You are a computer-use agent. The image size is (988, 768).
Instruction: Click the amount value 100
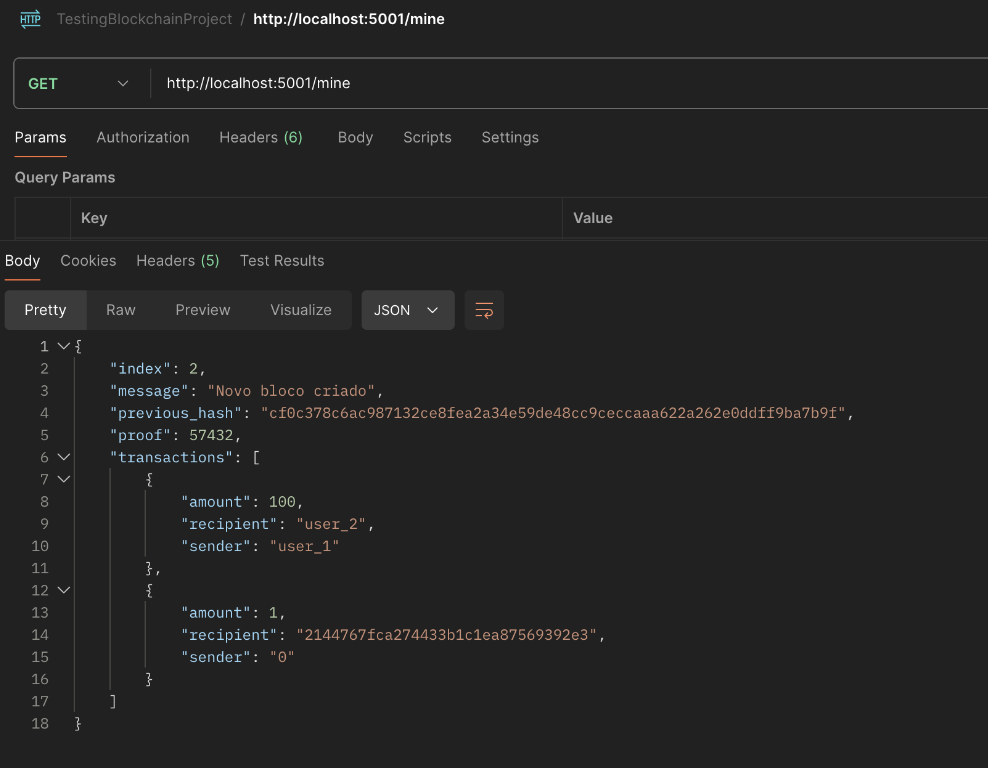pos(282,501)
